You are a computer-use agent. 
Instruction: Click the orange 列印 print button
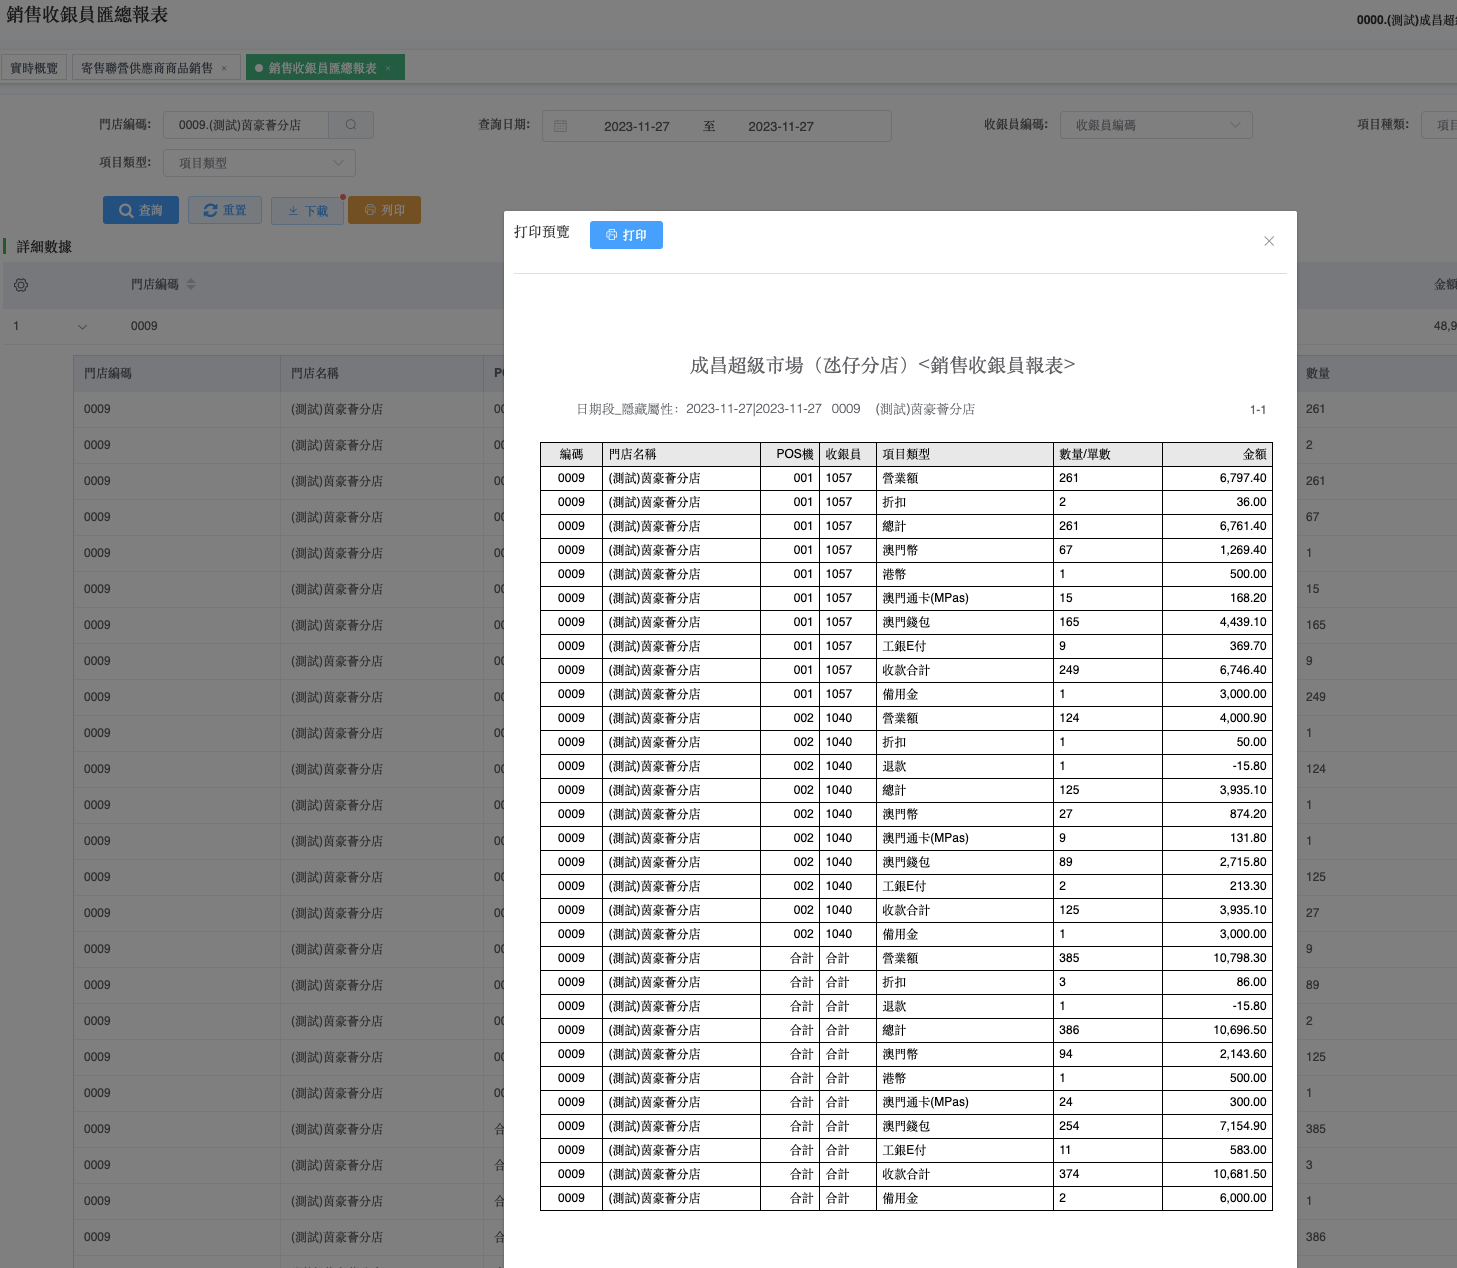pos(384,210)
